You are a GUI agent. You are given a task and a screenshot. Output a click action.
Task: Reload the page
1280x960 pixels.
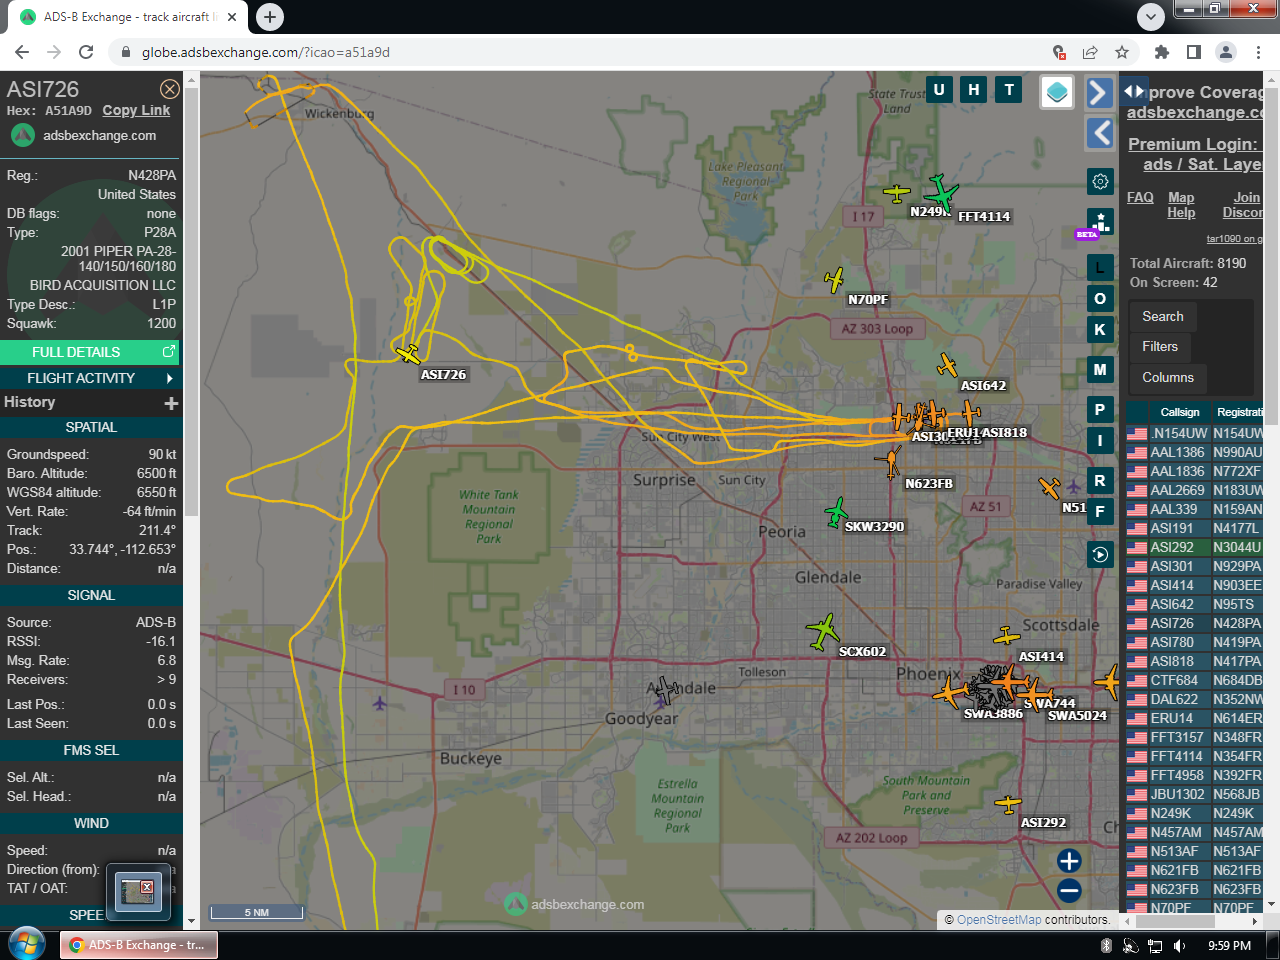[86, 52]
